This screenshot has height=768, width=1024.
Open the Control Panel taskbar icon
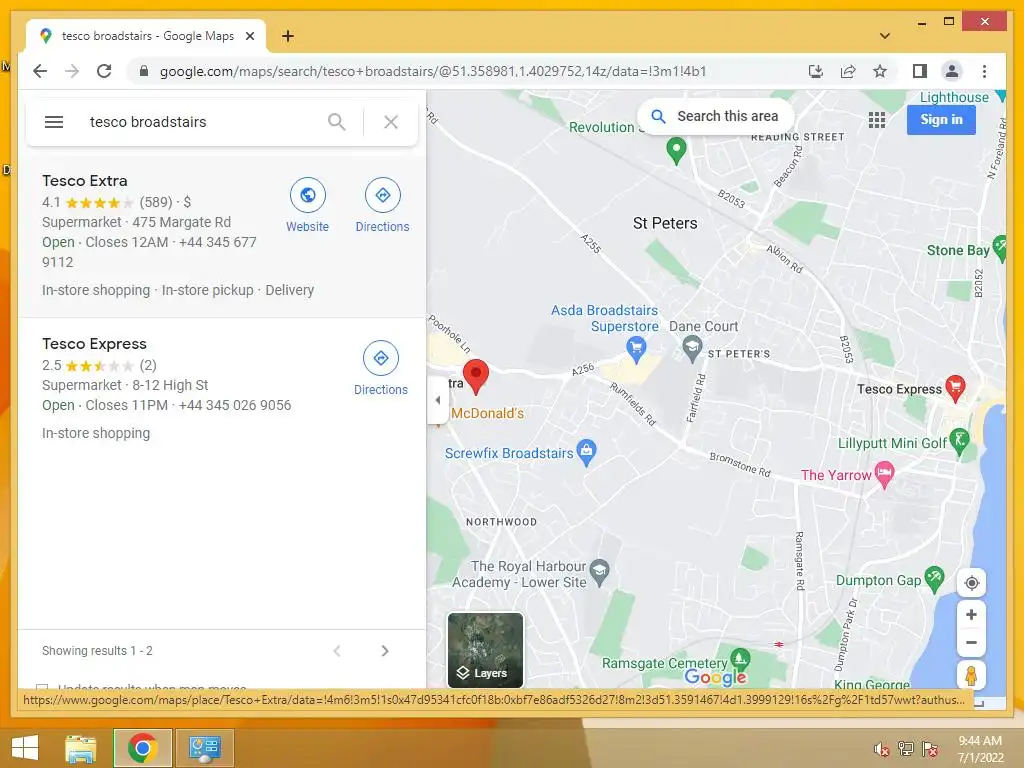(204, 748)
